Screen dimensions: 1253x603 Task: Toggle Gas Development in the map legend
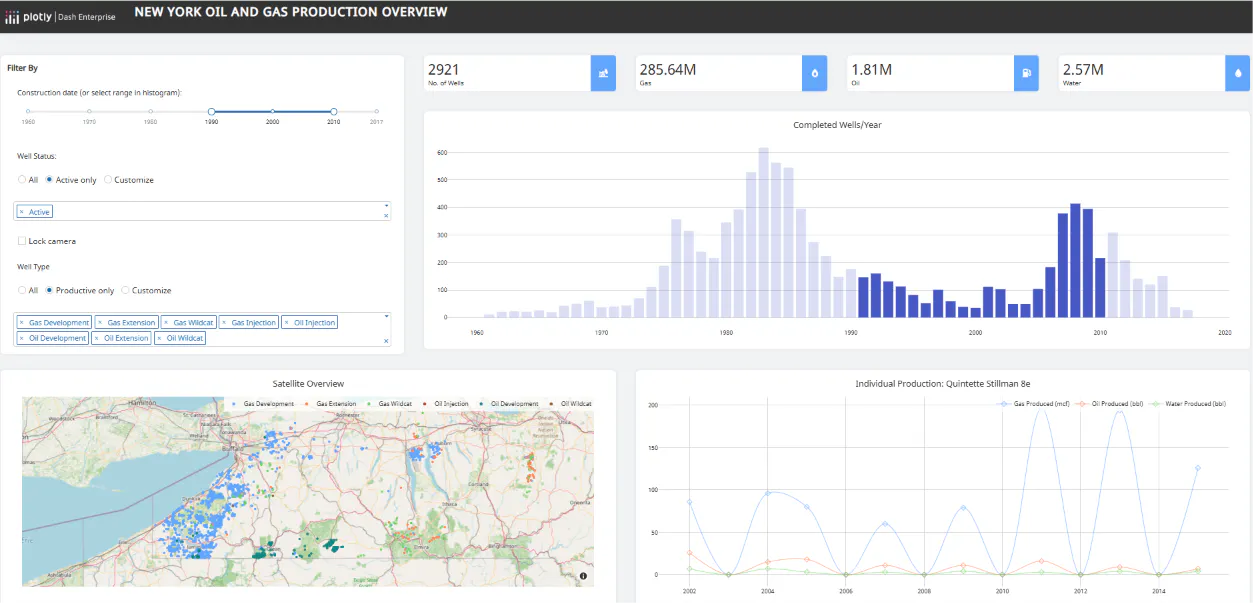263,404
